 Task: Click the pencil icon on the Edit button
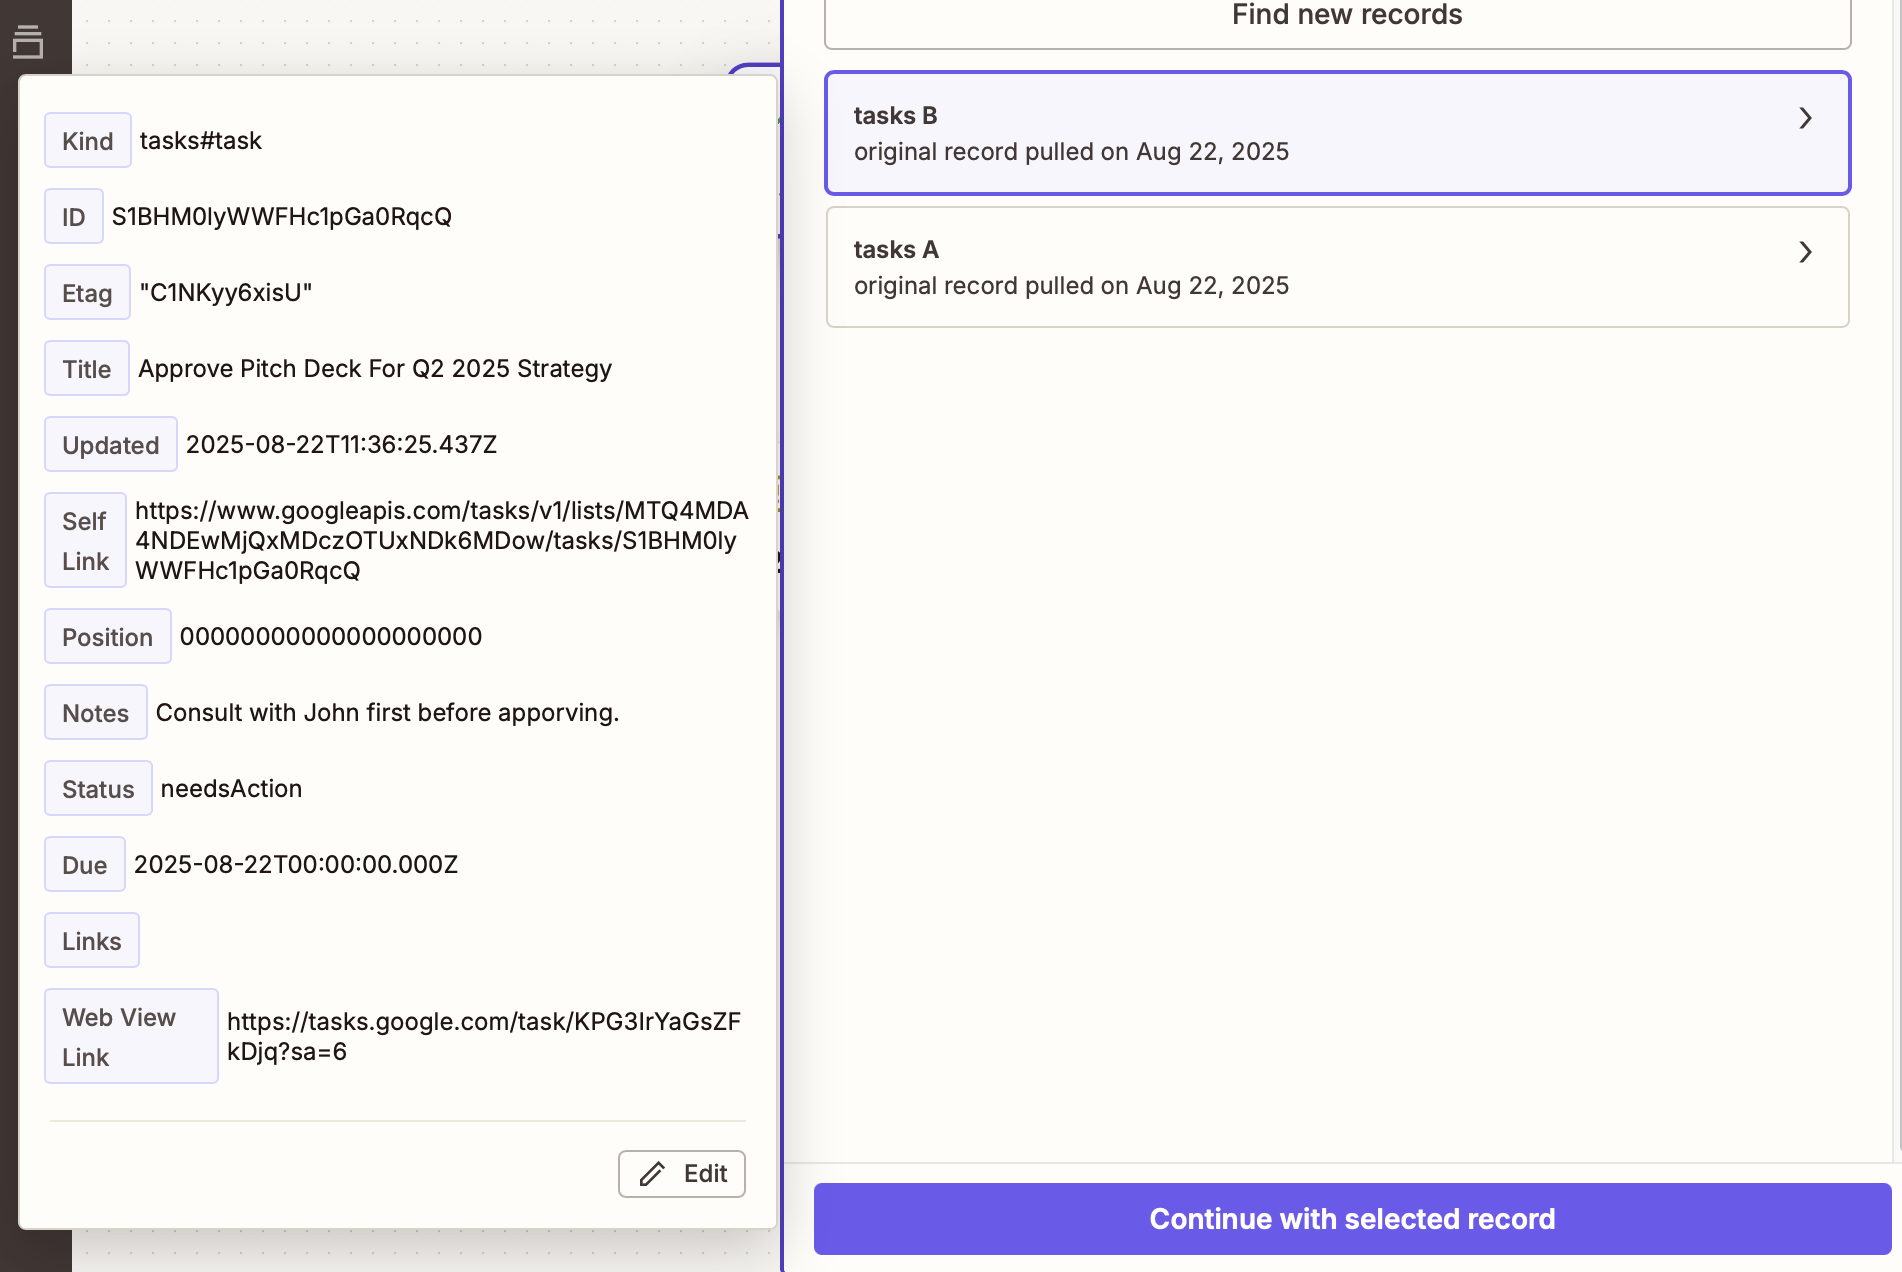point(652,1174)
